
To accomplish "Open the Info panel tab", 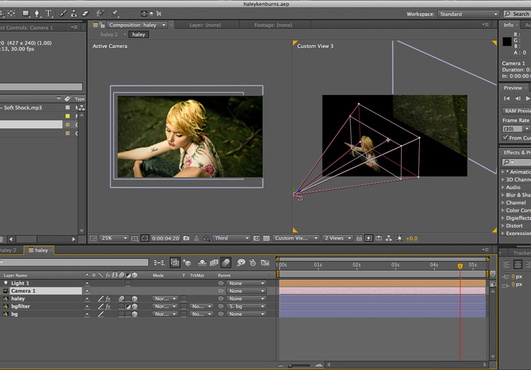I will [x=508, y=25].
